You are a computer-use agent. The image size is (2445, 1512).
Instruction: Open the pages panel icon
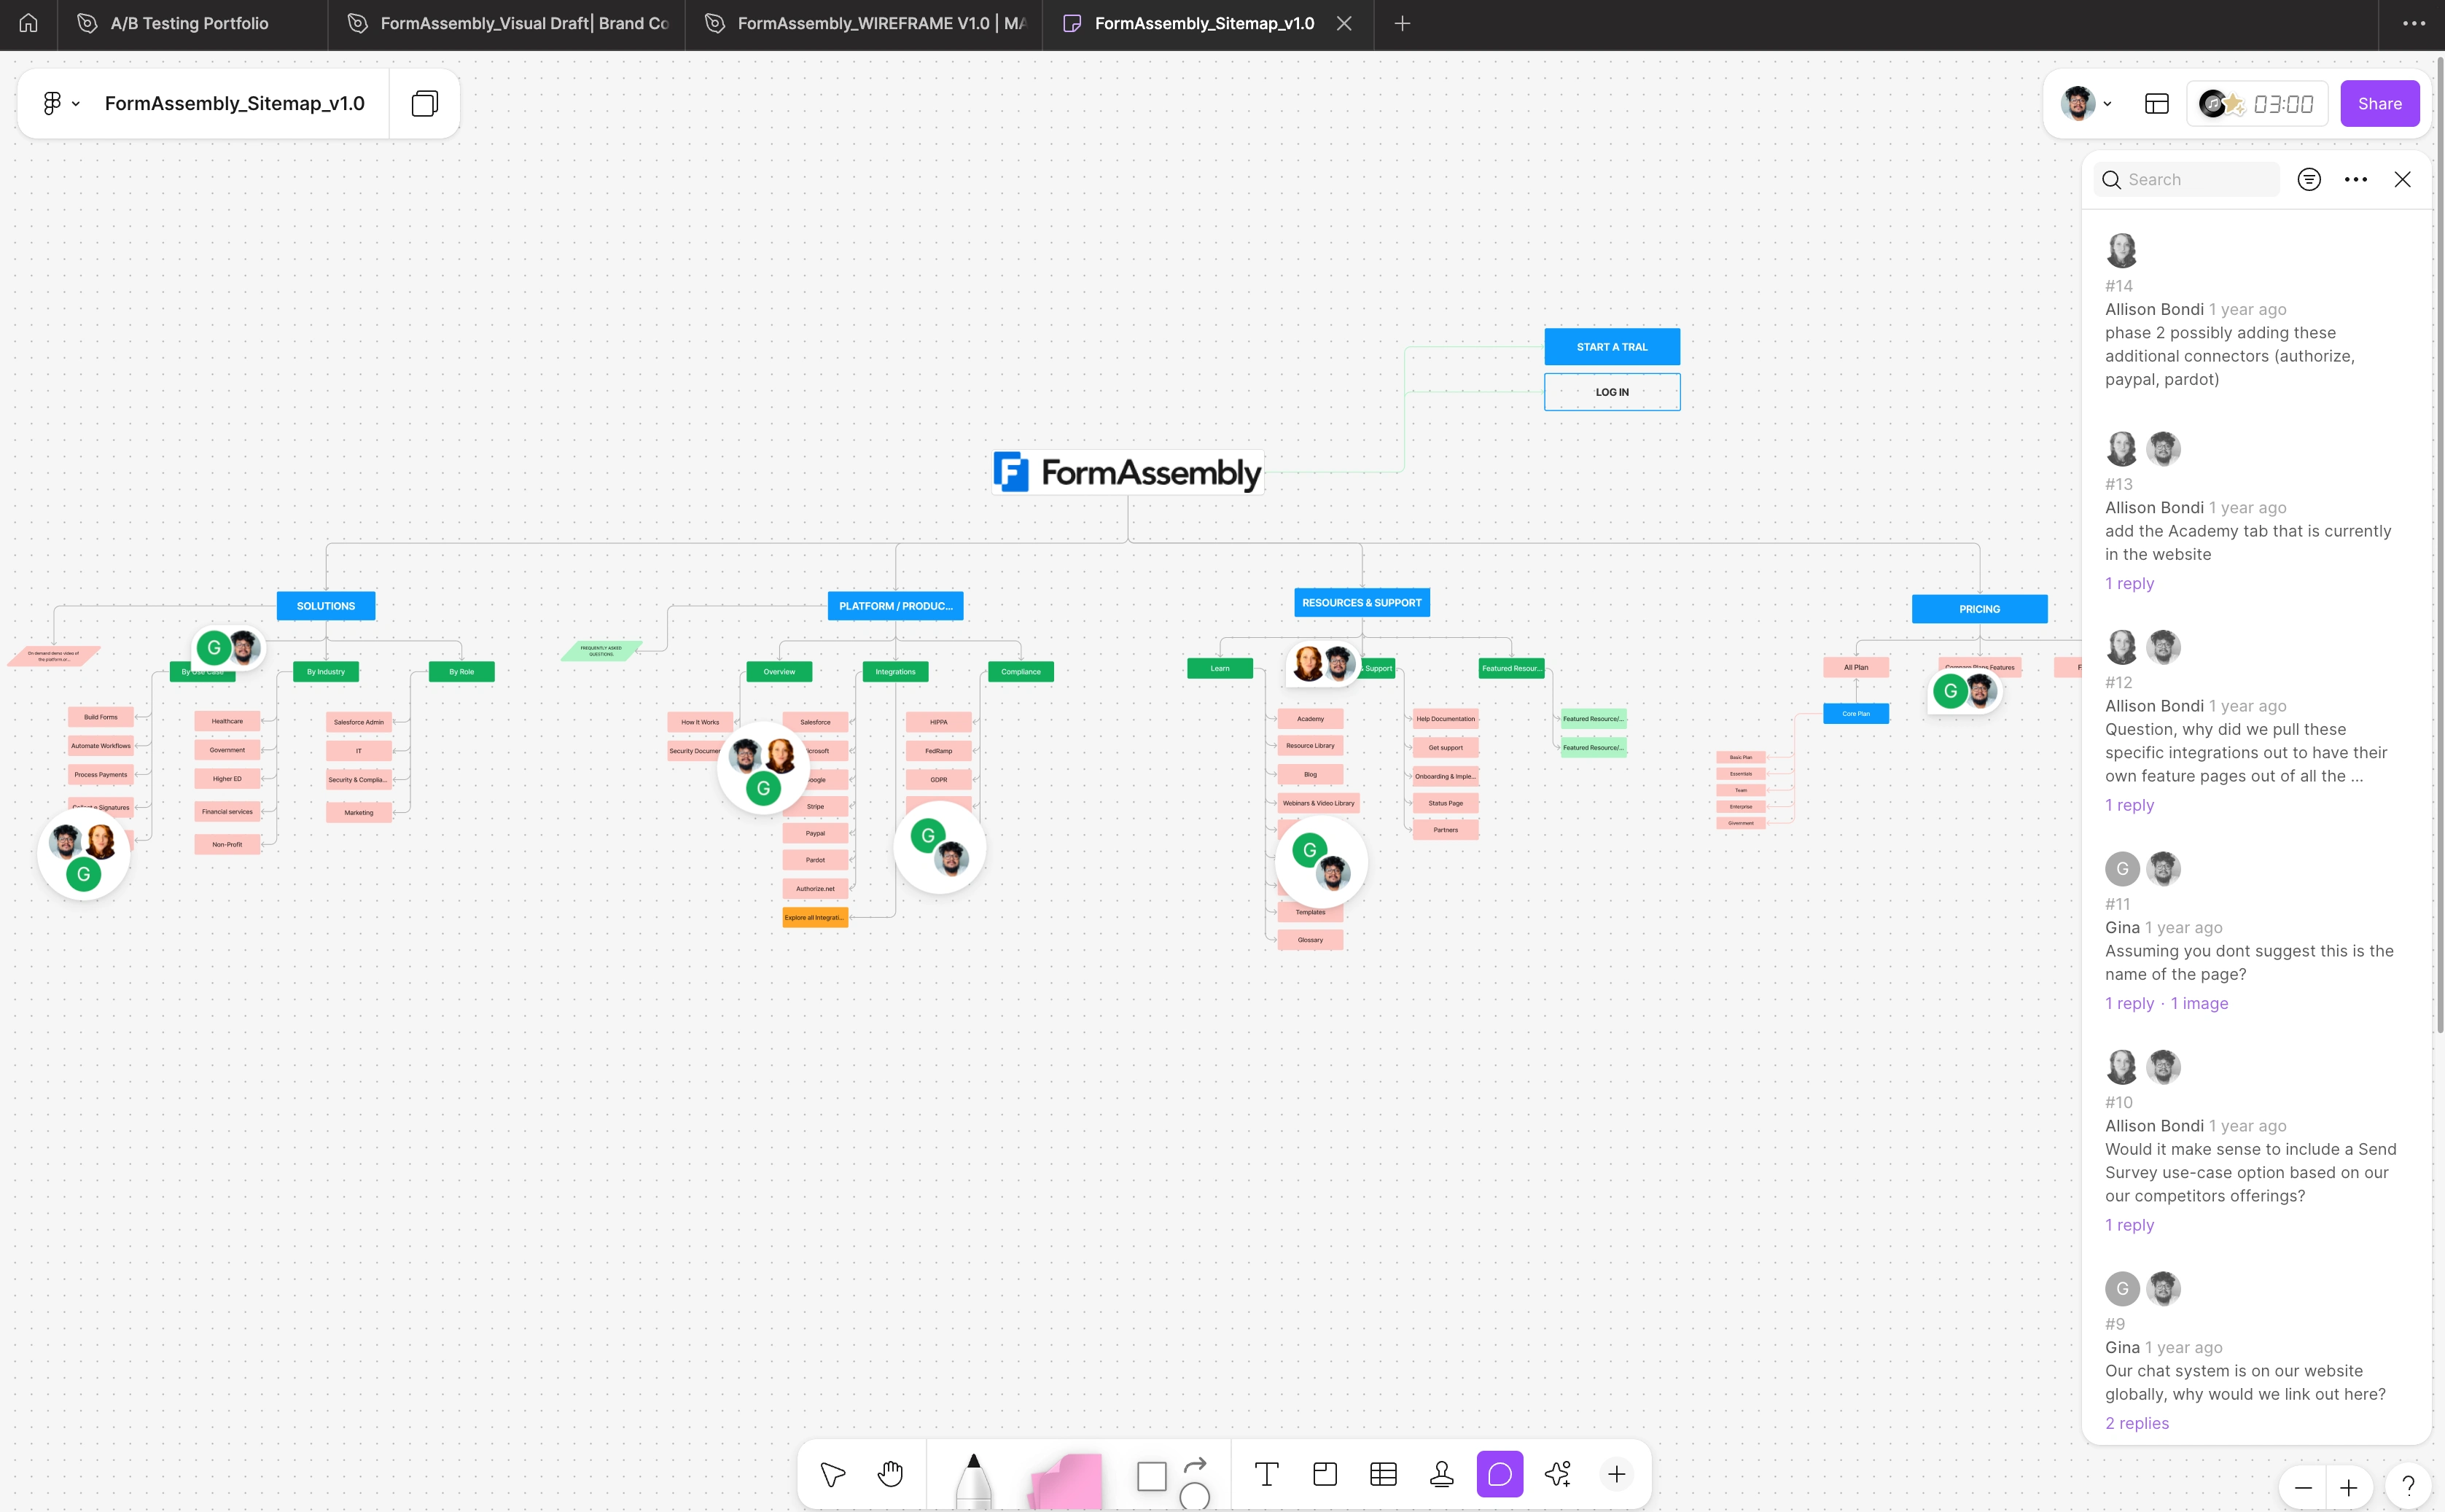coord(425,103)
